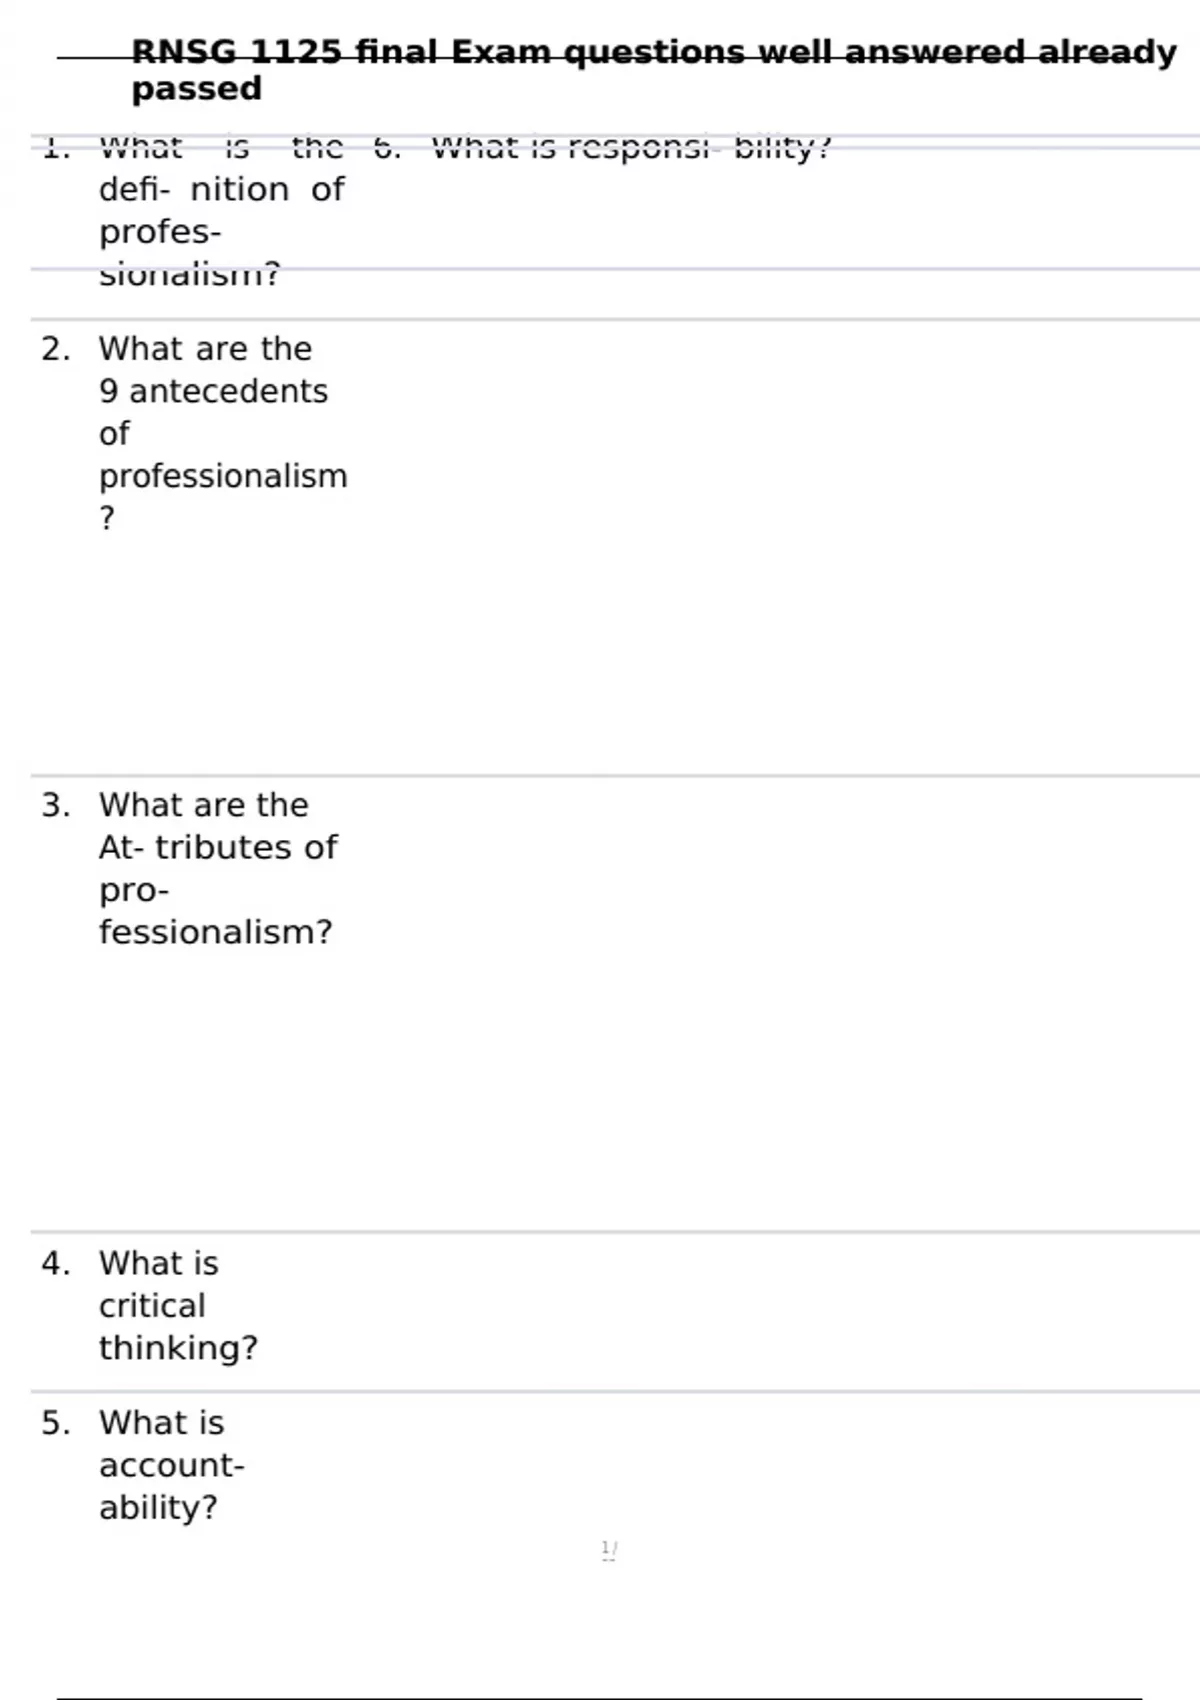Select the 'What are the' line in question 3

pyautogui.click(x=204, y=805)
